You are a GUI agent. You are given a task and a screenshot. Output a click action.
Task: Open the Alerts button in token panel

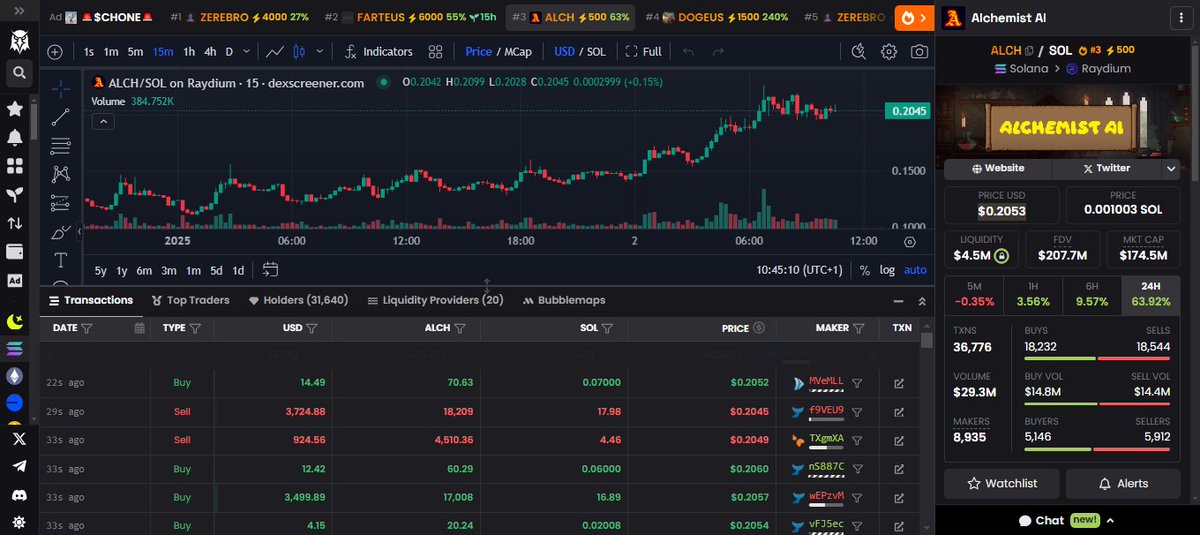(x=1123, y=483)
